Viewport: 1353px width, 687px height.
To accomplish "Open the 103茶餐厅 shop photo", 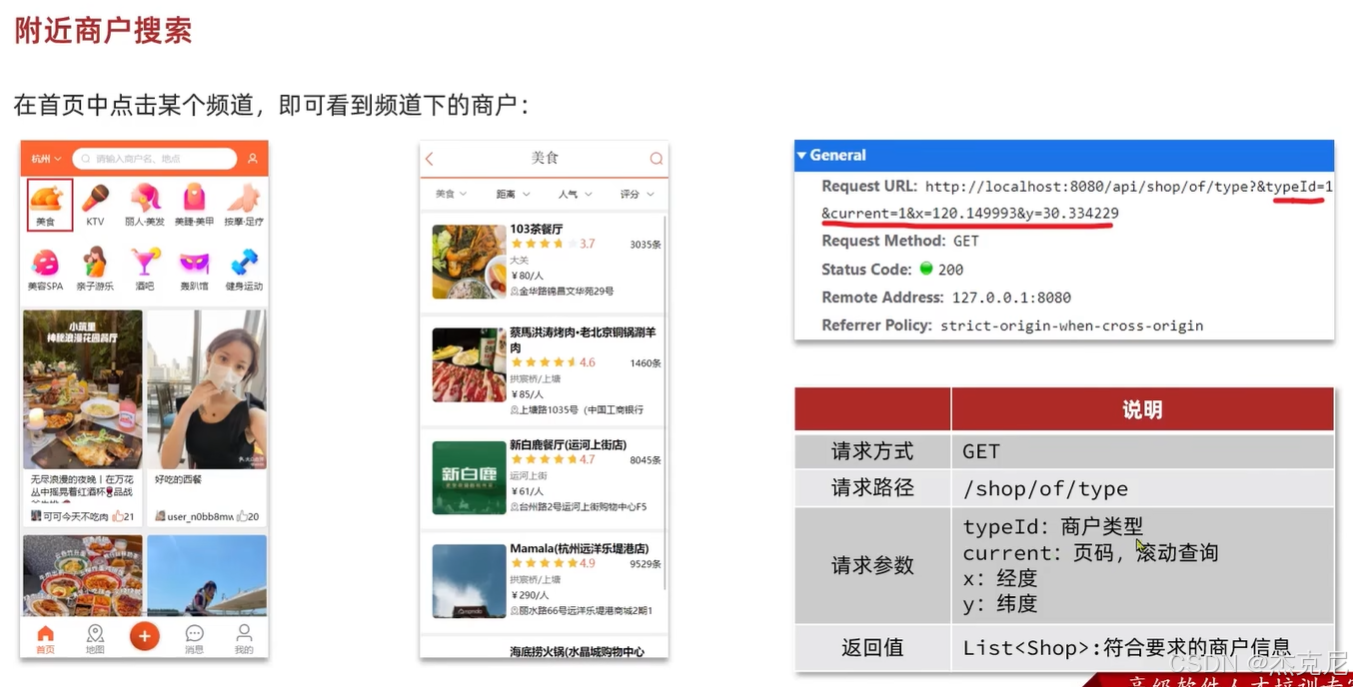I will click(469, 262).
